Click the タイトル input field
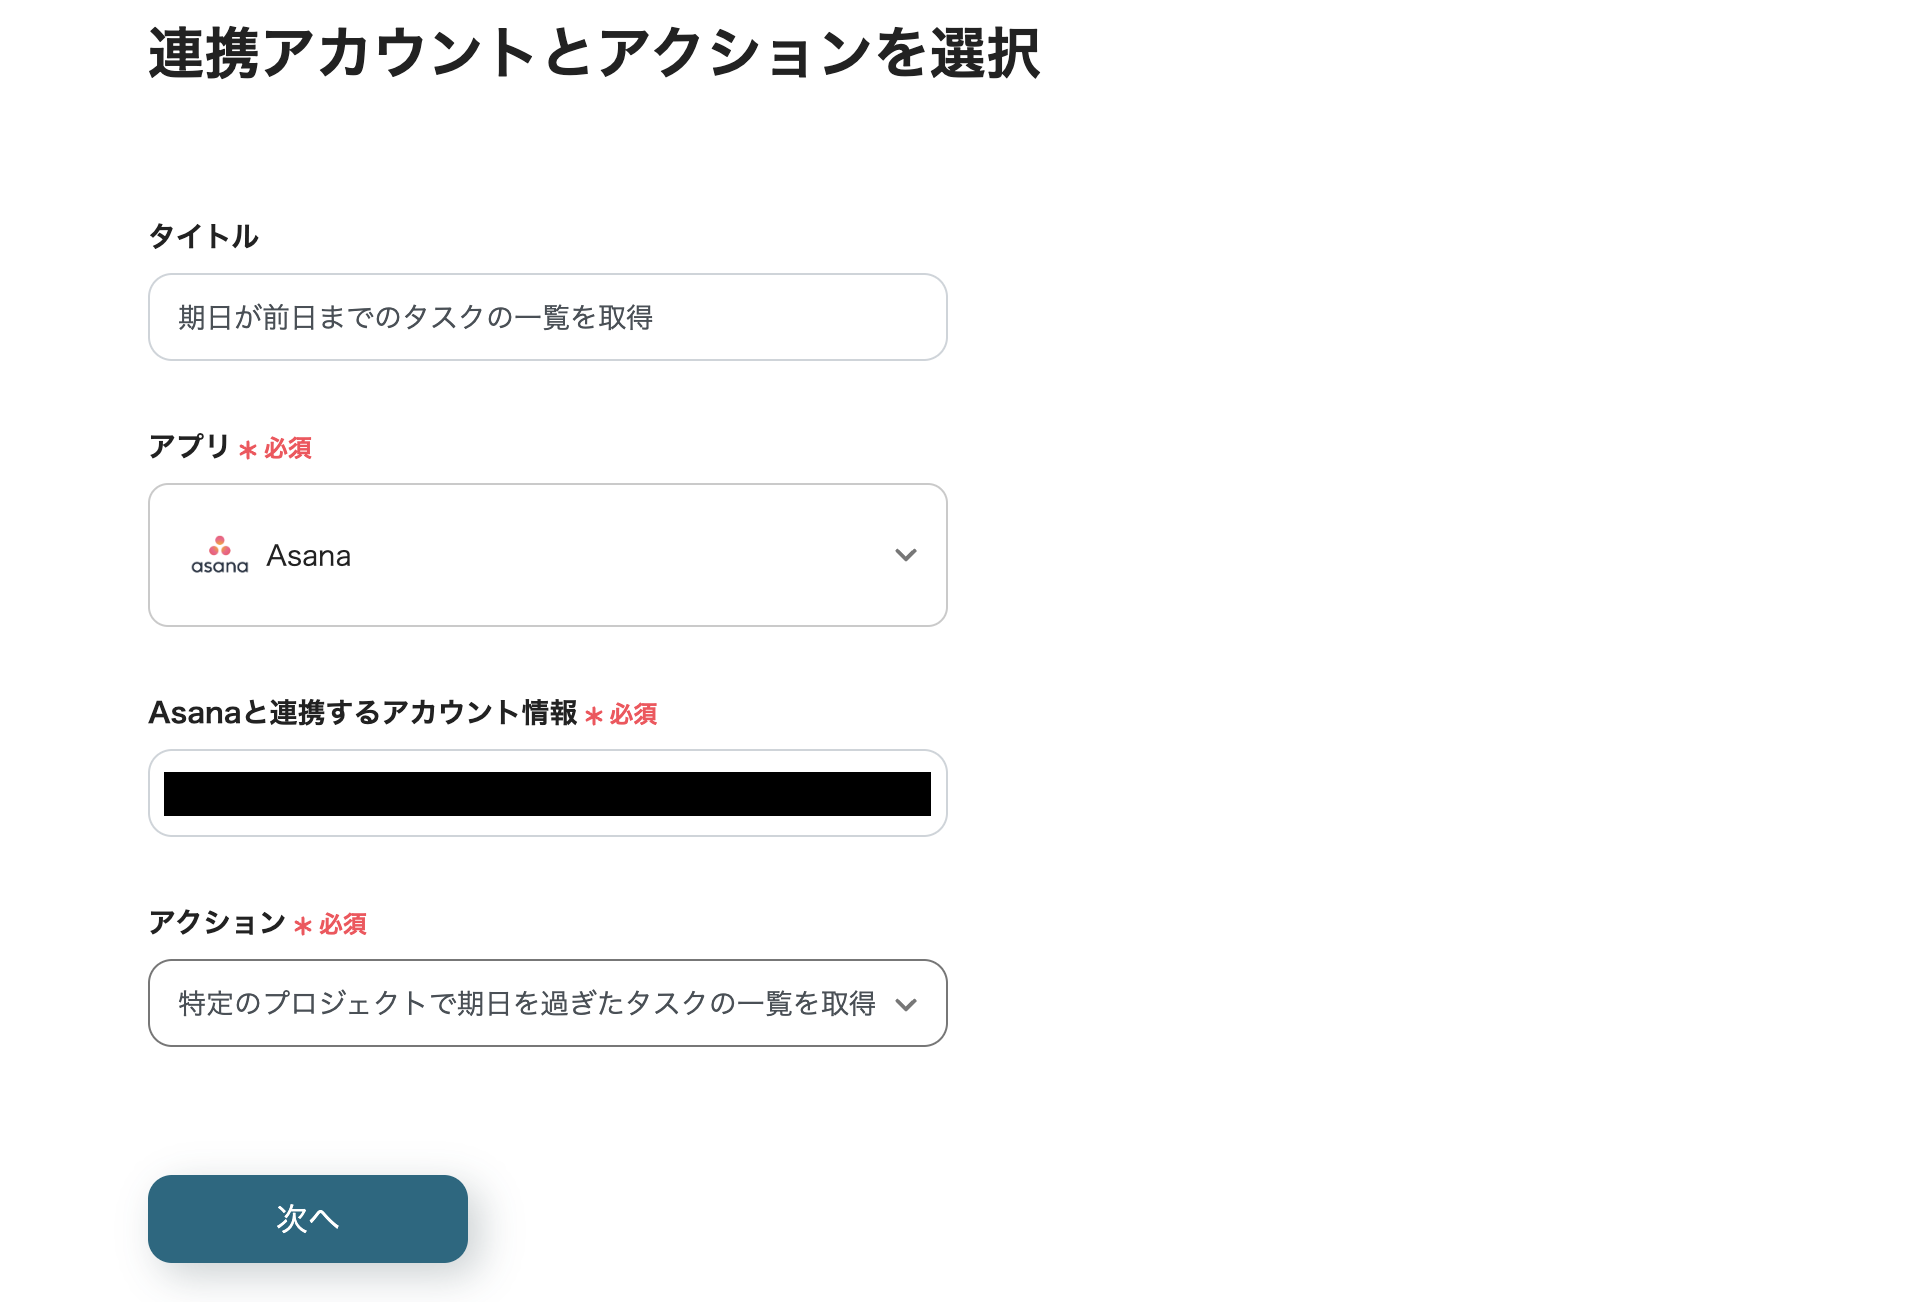This screenshot has width=1922, height=1302. point(547,317)
